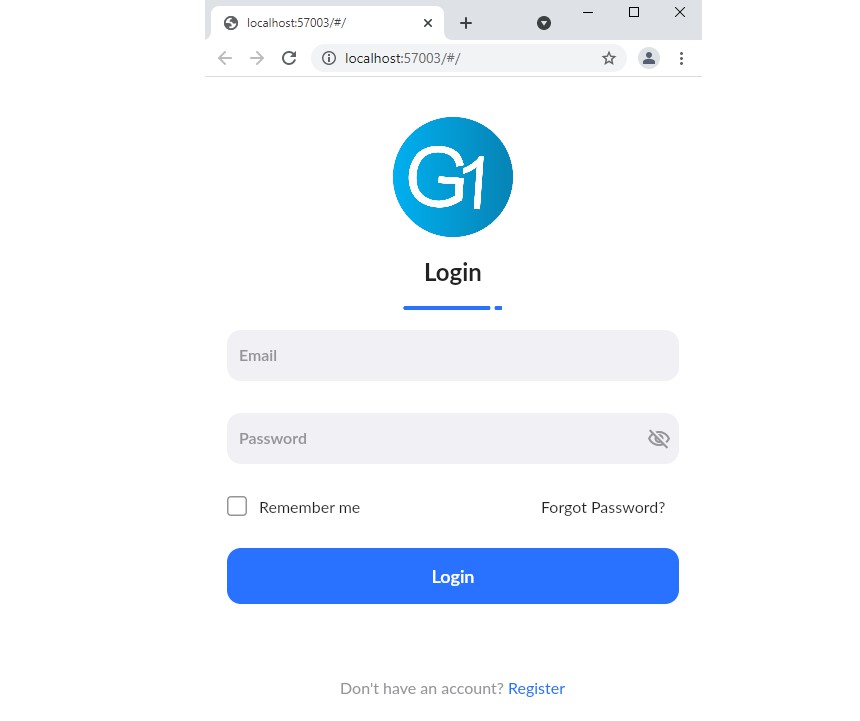Viewport: 860px width, 721px height.
Task: Open the Register link
Action: point(536,689)
